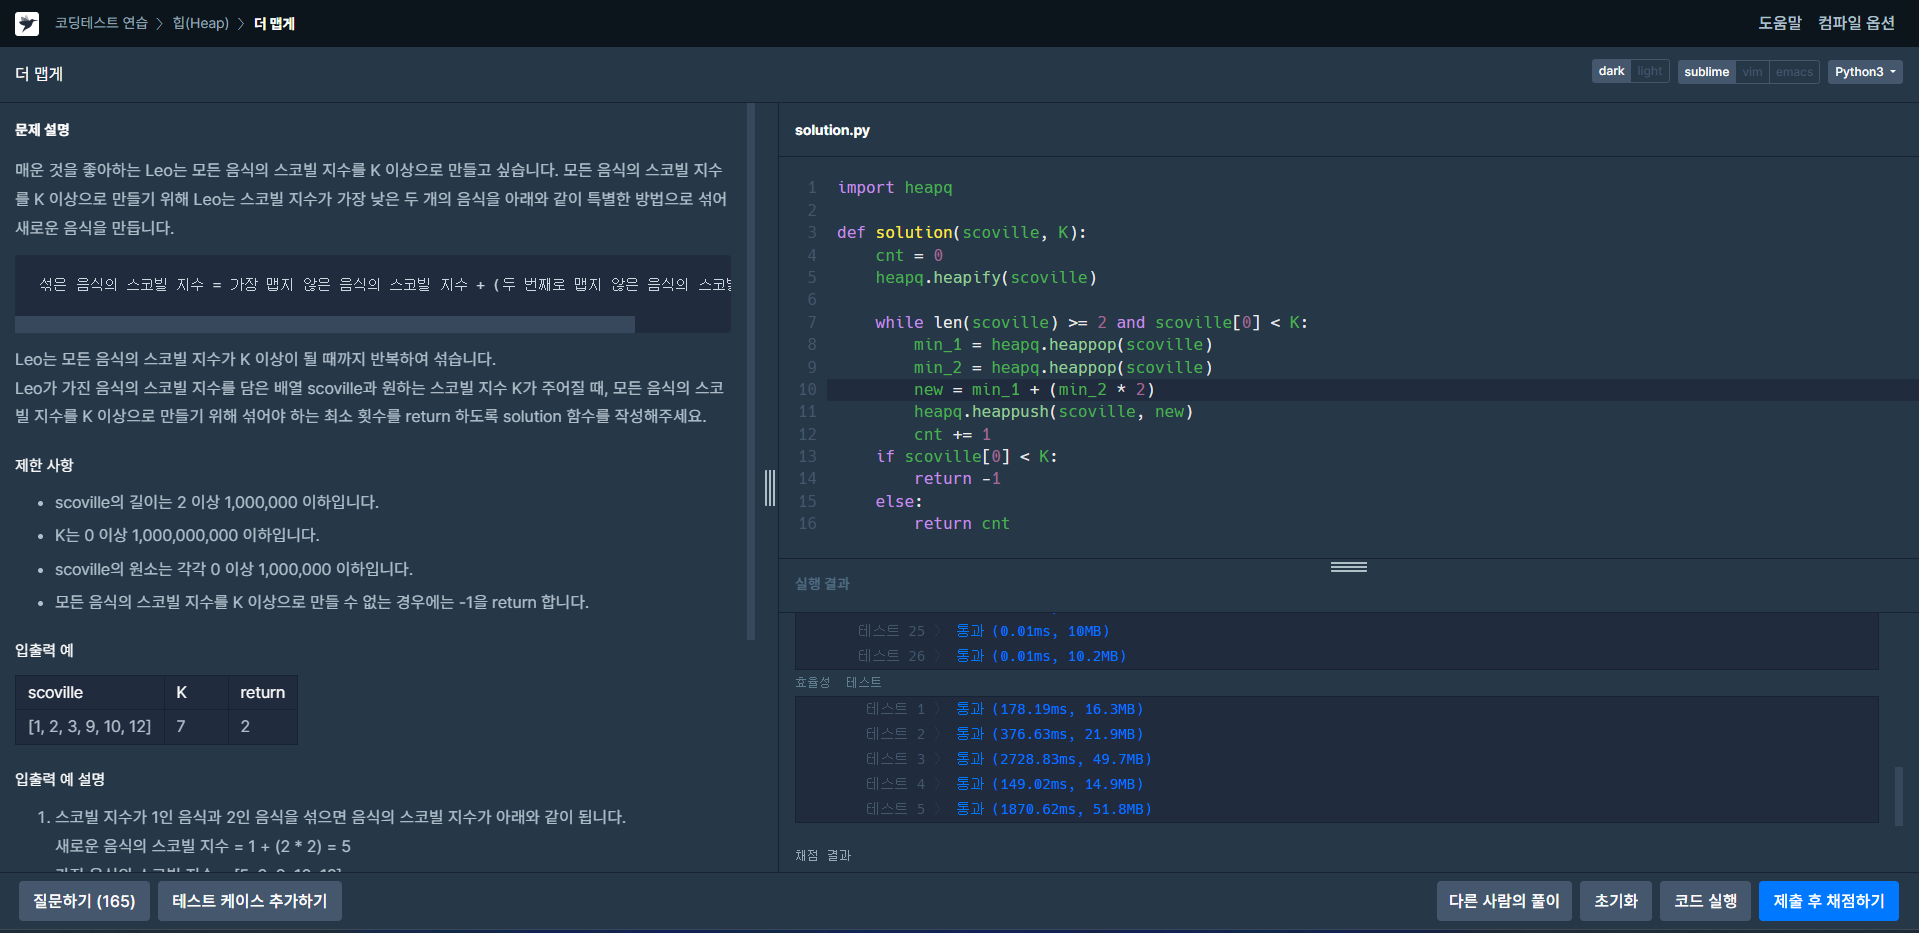Click return cnt line in editor
This screenshot has width=1919, height=933.
(x=962, y=524)
